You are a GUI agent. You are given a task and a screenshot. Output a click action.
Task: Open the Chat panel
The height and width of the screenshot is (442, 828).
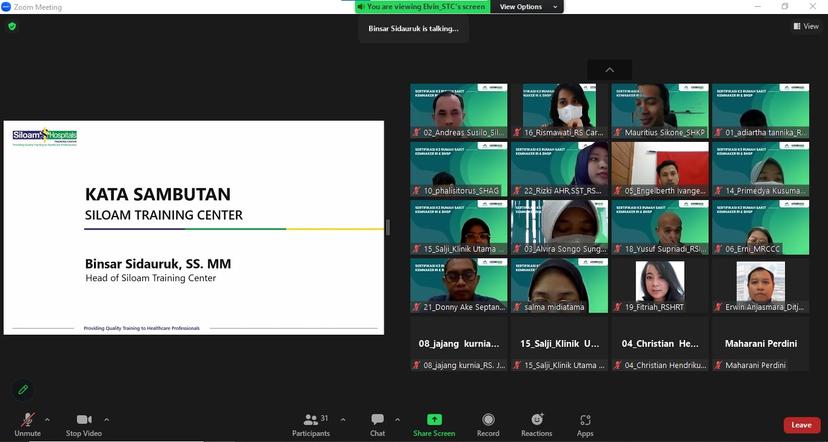point(378,425)
